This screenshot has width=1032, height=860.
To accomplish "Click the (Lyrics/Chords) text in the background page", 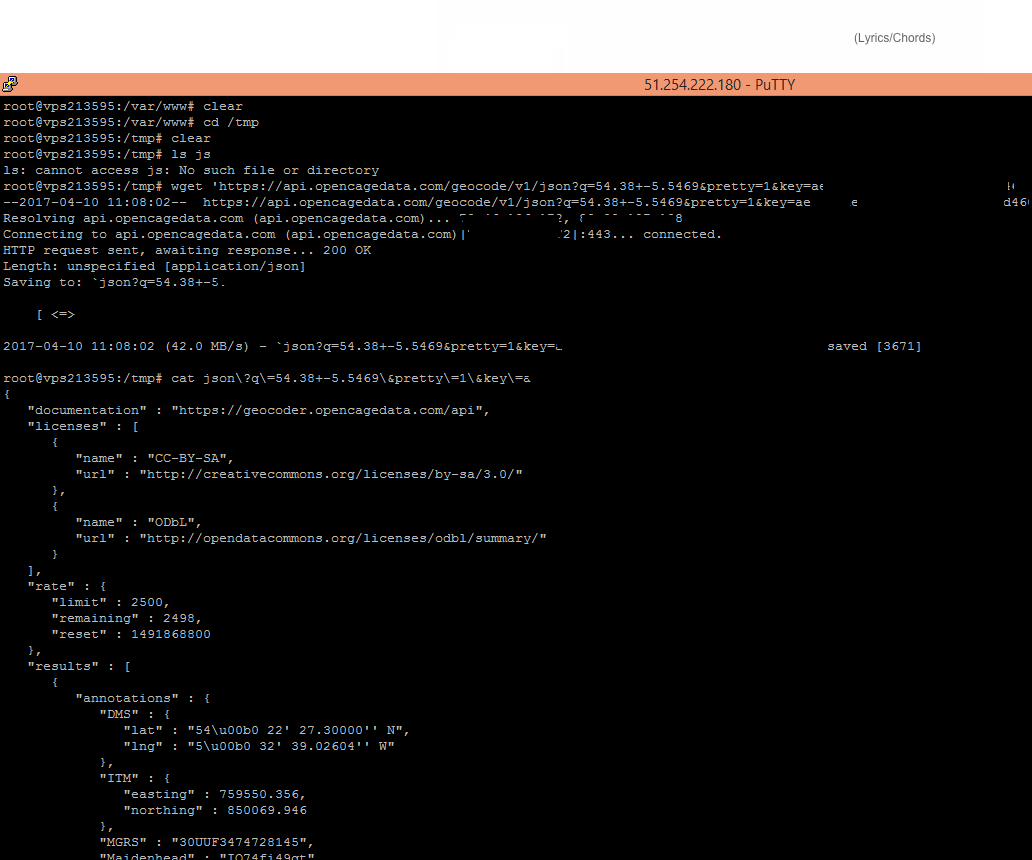I will tap(894, 38).
